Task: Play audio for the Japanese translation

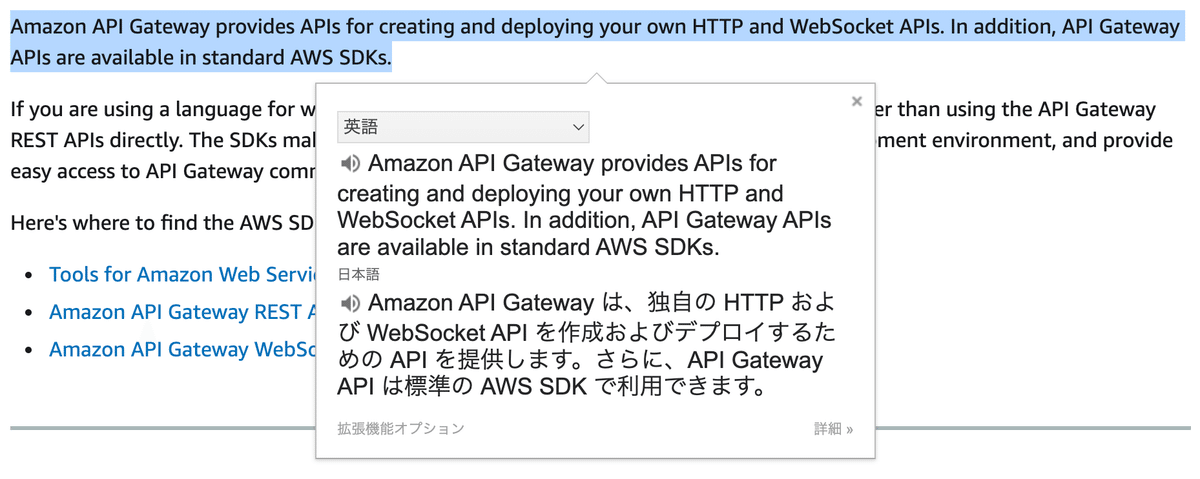Action: tap(350, 303)
